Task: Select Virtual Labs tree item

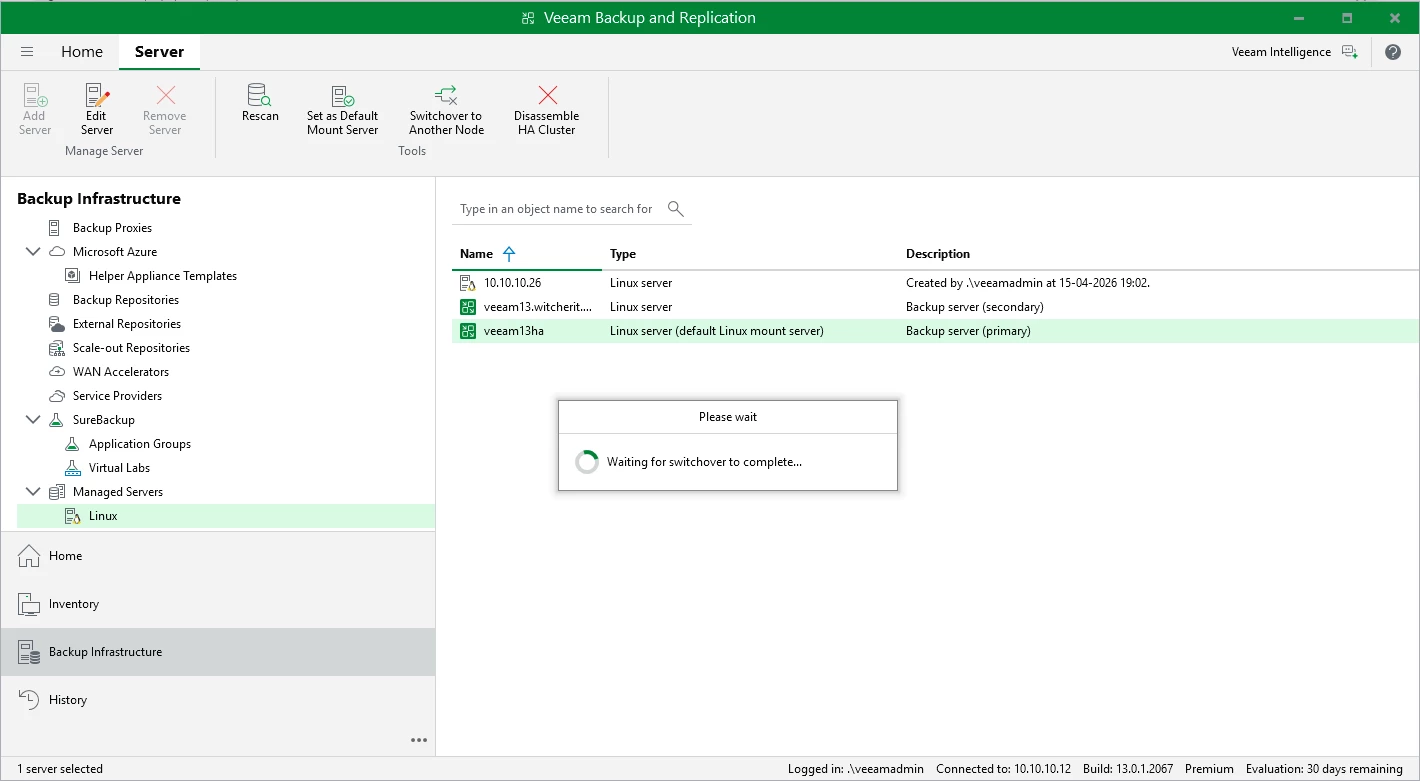Action: coord(119,468)
